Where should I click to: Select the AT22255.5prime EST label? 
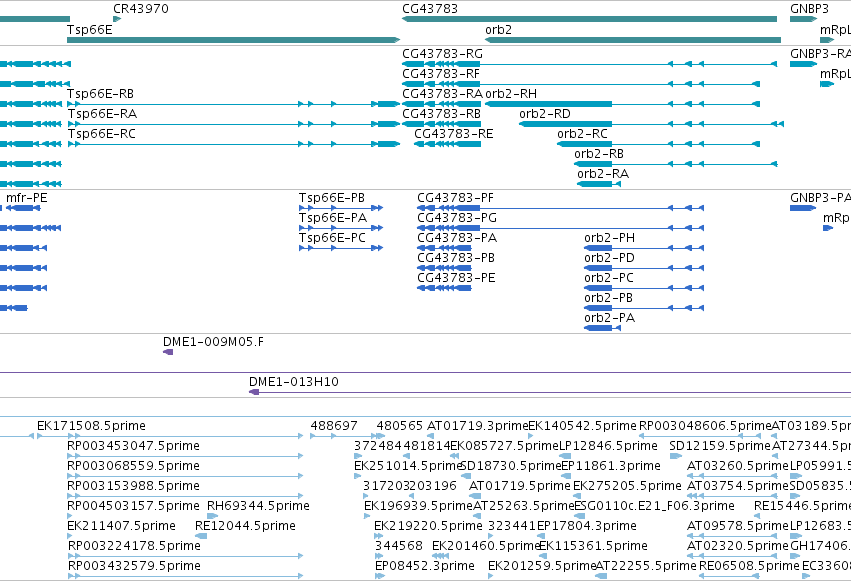pyautogui.click(x=646, y=567)
